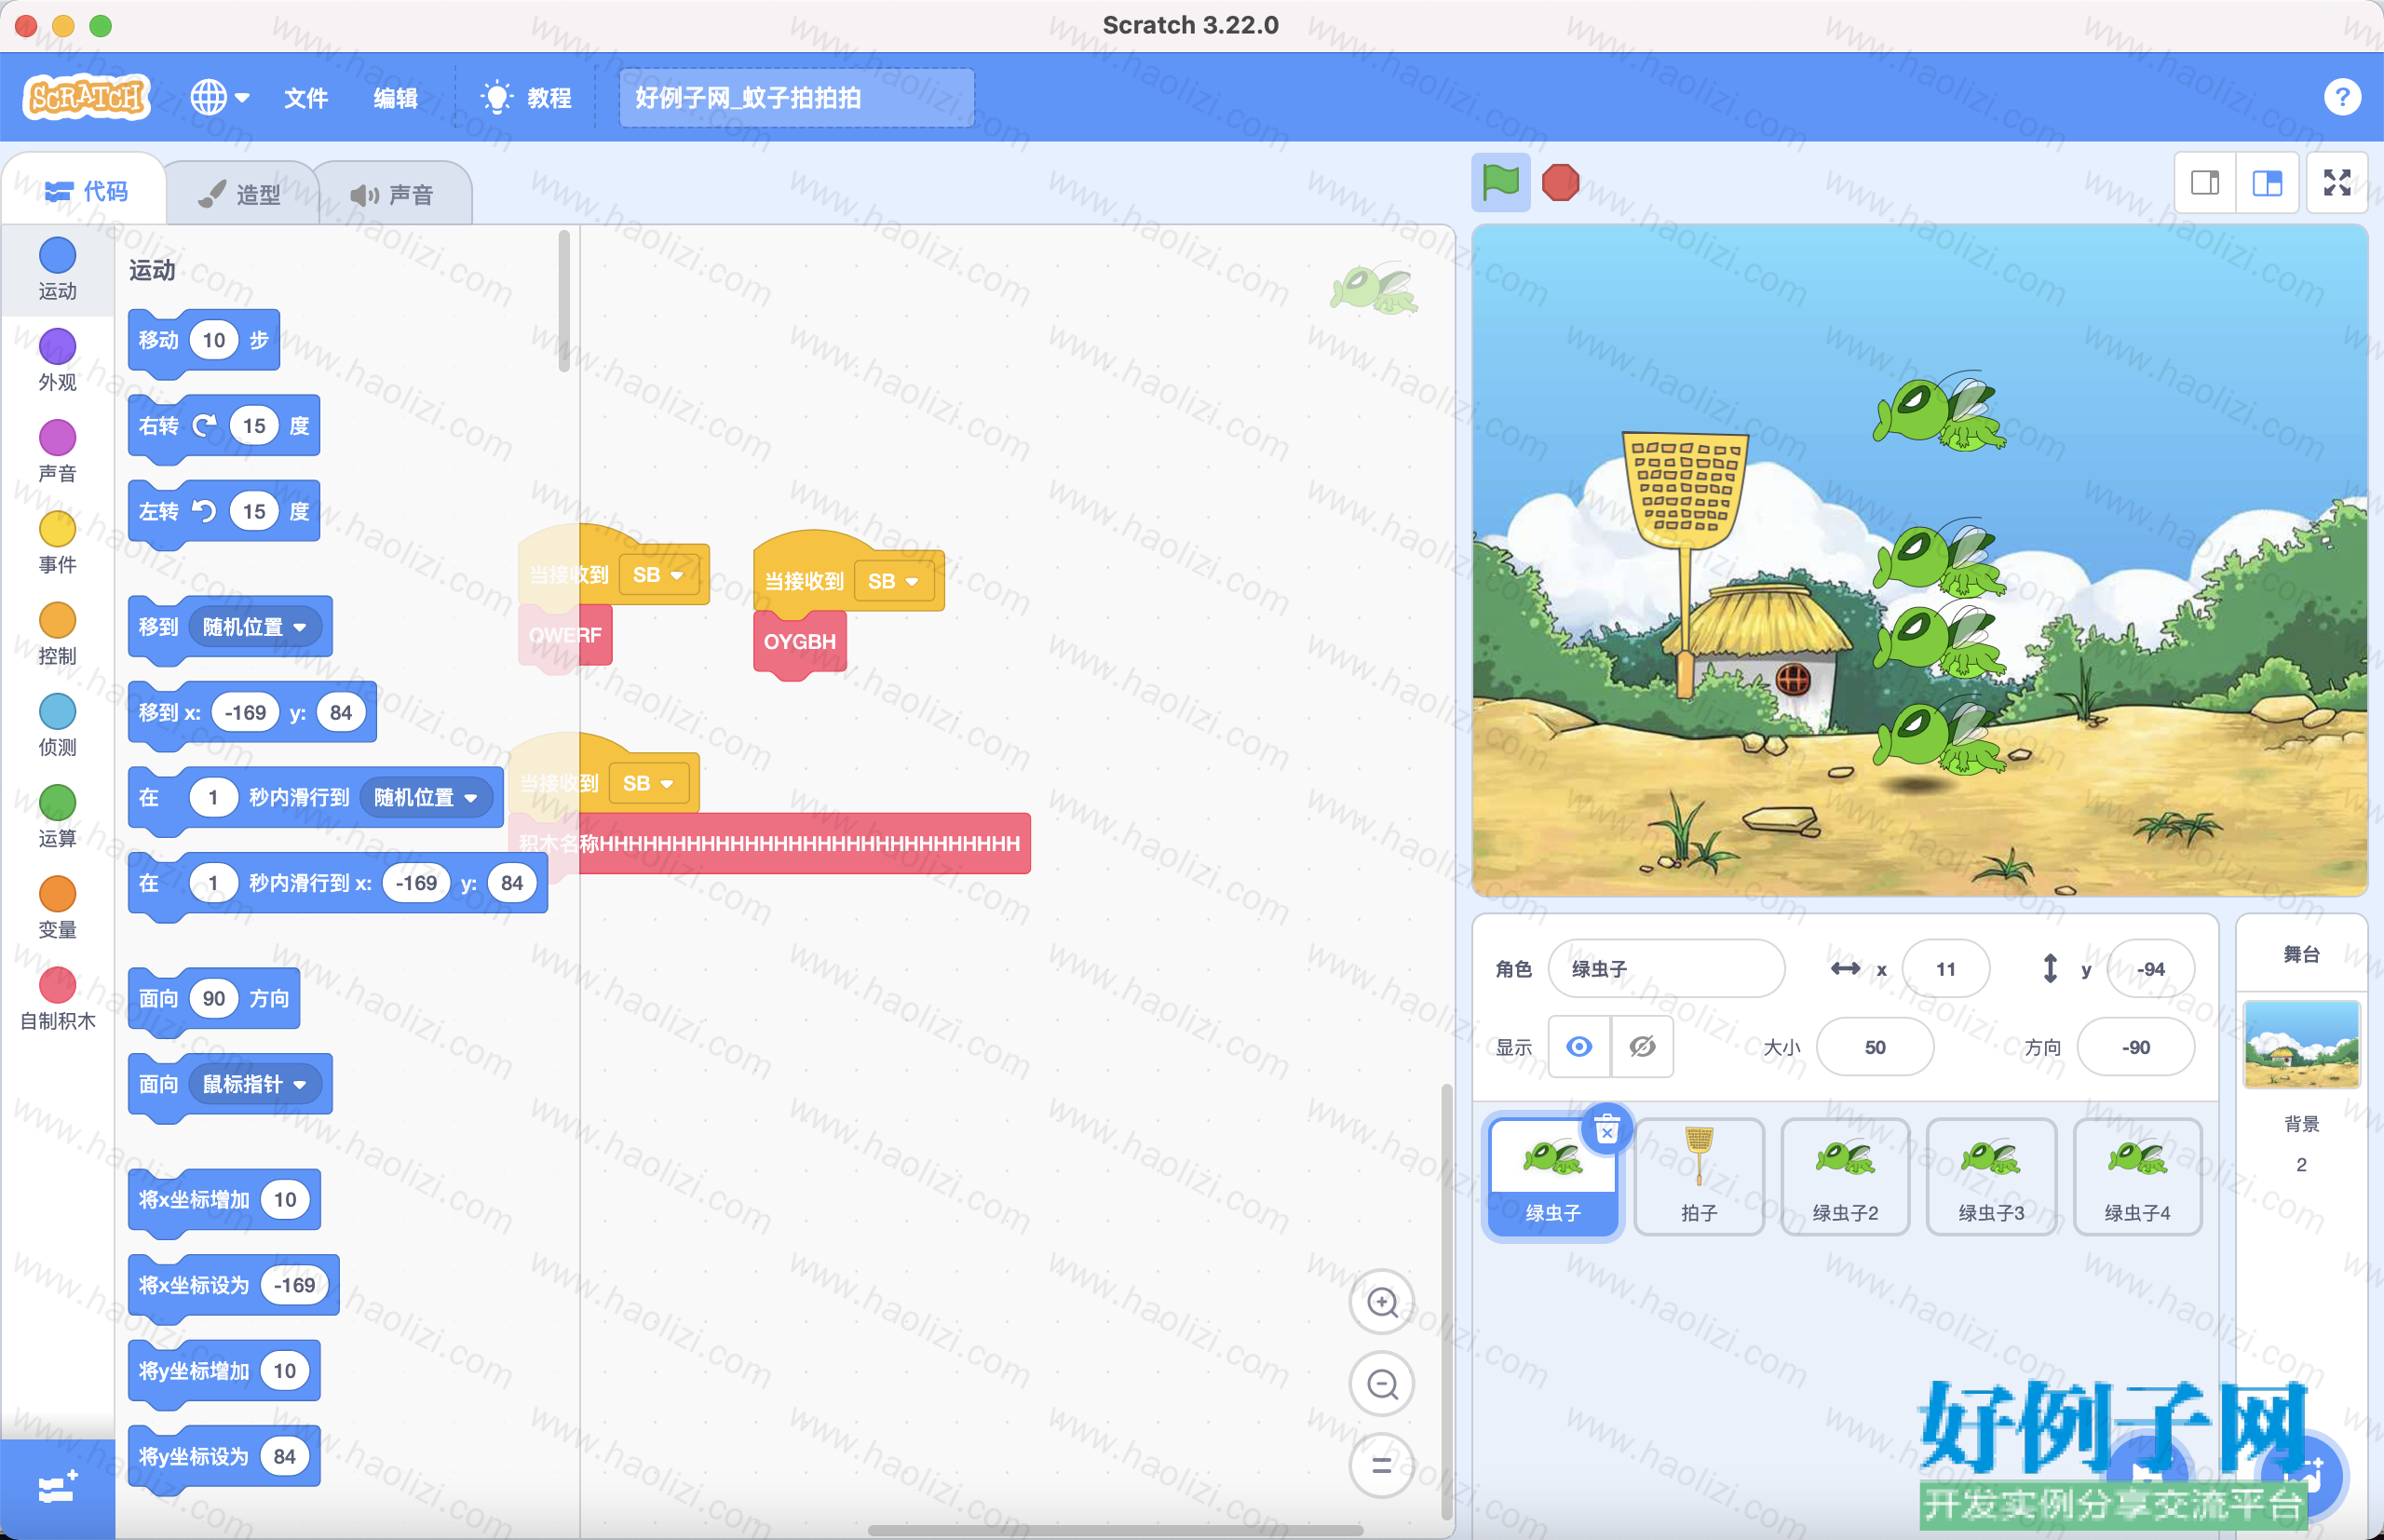Edit the 90 value in 面向 block
The width and height of the screenshot is (2384, 1540).
214,998
